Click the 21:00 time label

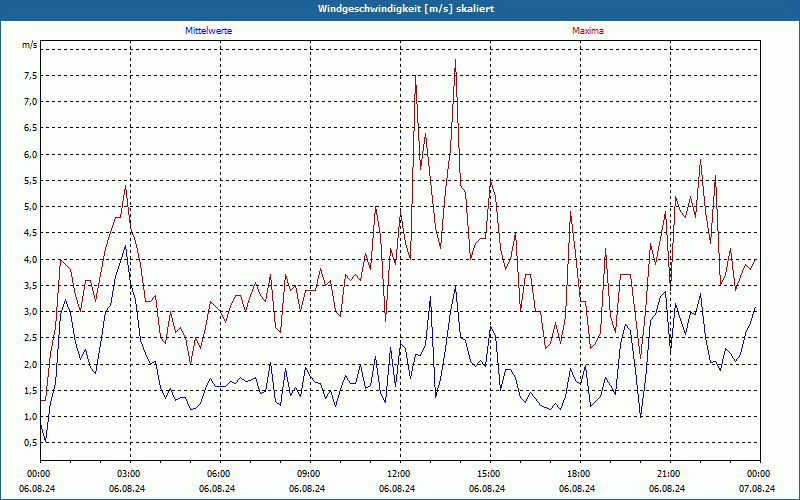(670, 474)
